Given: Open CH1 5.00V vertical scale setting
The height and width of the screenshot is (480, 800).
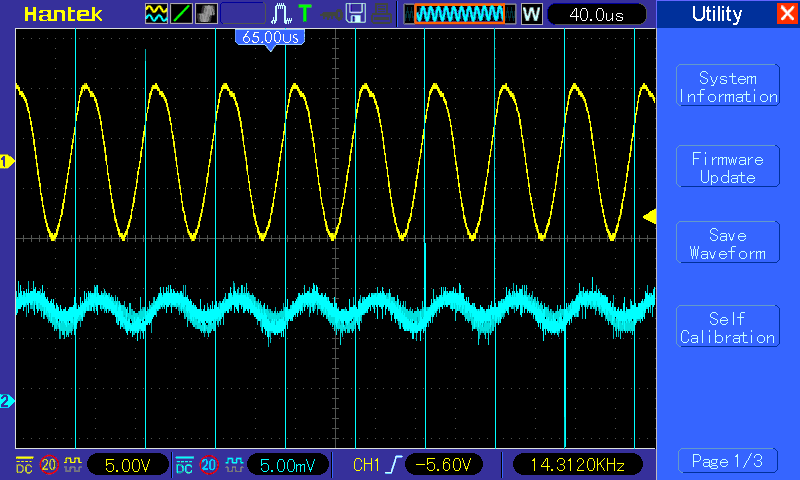Looking at the screenshot, I should (x=128, y=465).
